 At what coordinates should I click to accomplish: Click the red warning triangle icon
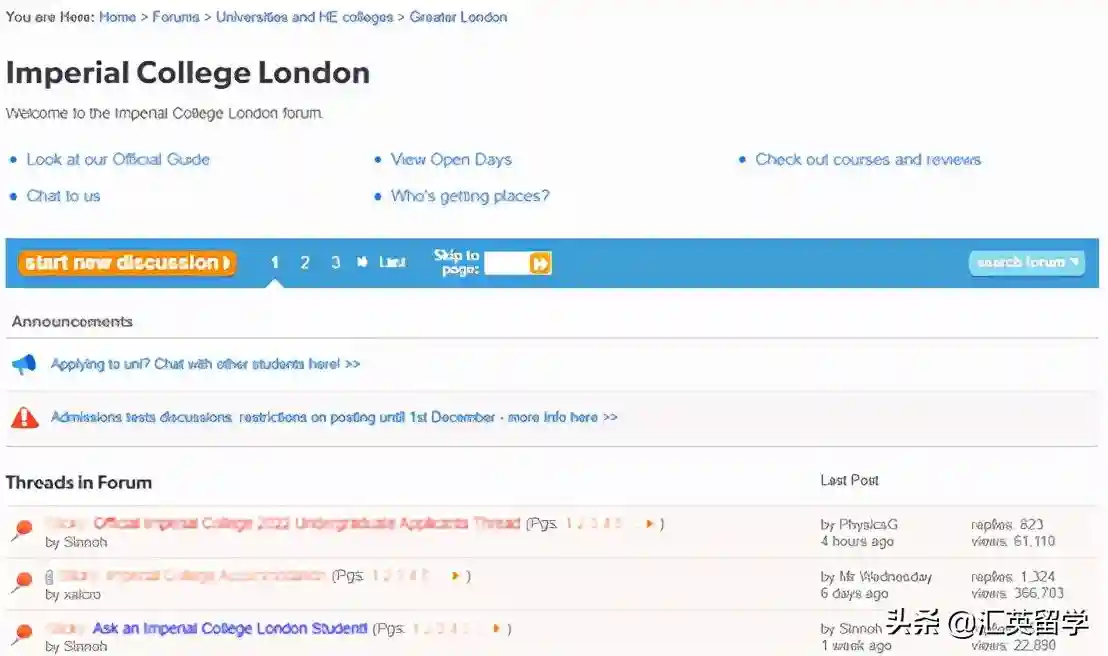(x=24, y=417)
